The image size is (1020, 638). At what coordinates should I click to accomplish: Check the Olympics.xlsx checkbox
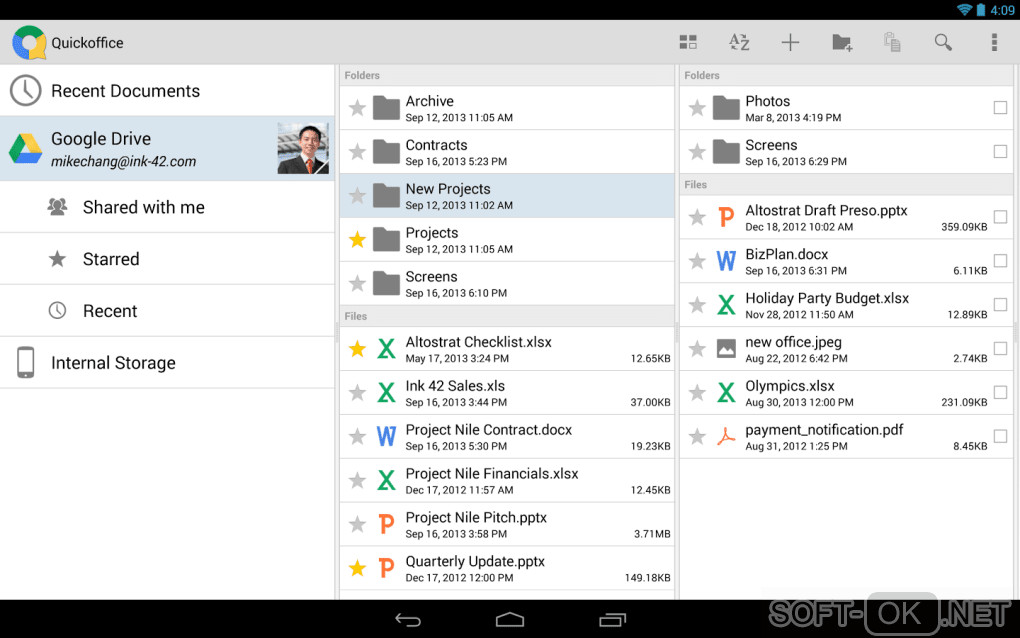coord(1000,392)
